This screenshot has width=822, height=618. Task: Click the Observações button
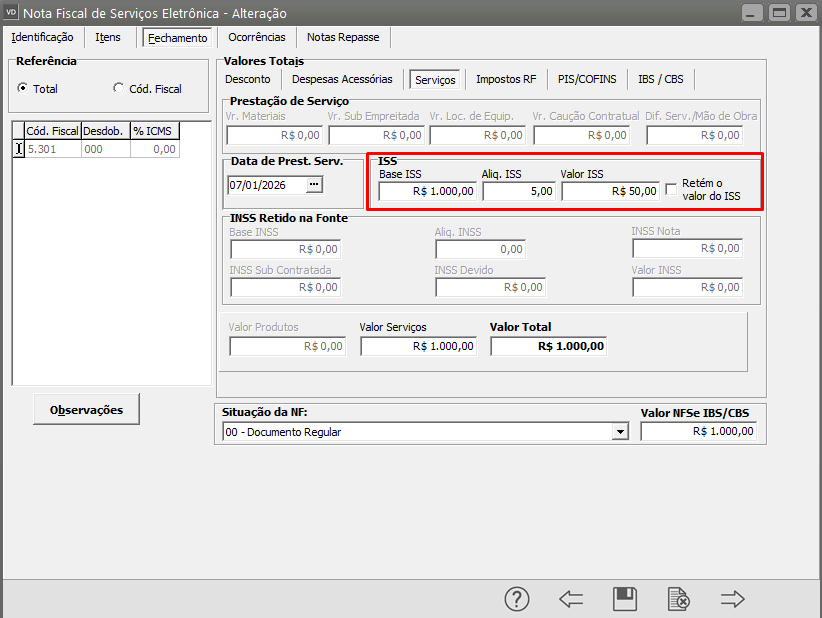point(86,409)
